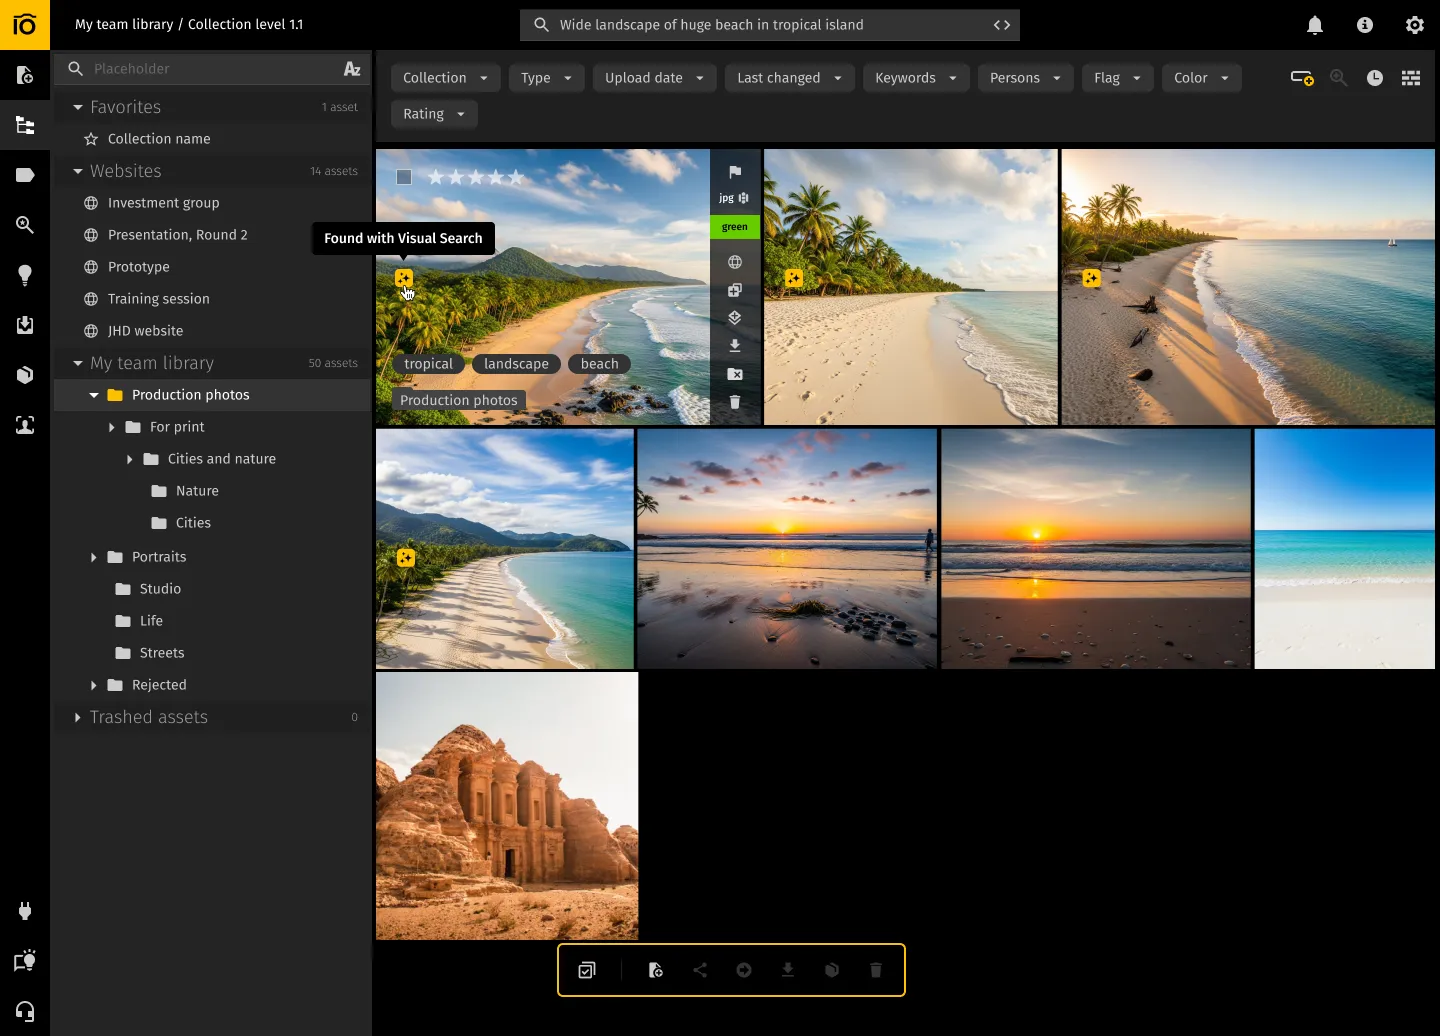Collapse the Websites section
Image resolution: width=1440 pixels, height=1036 pixels.
[78, 171]
